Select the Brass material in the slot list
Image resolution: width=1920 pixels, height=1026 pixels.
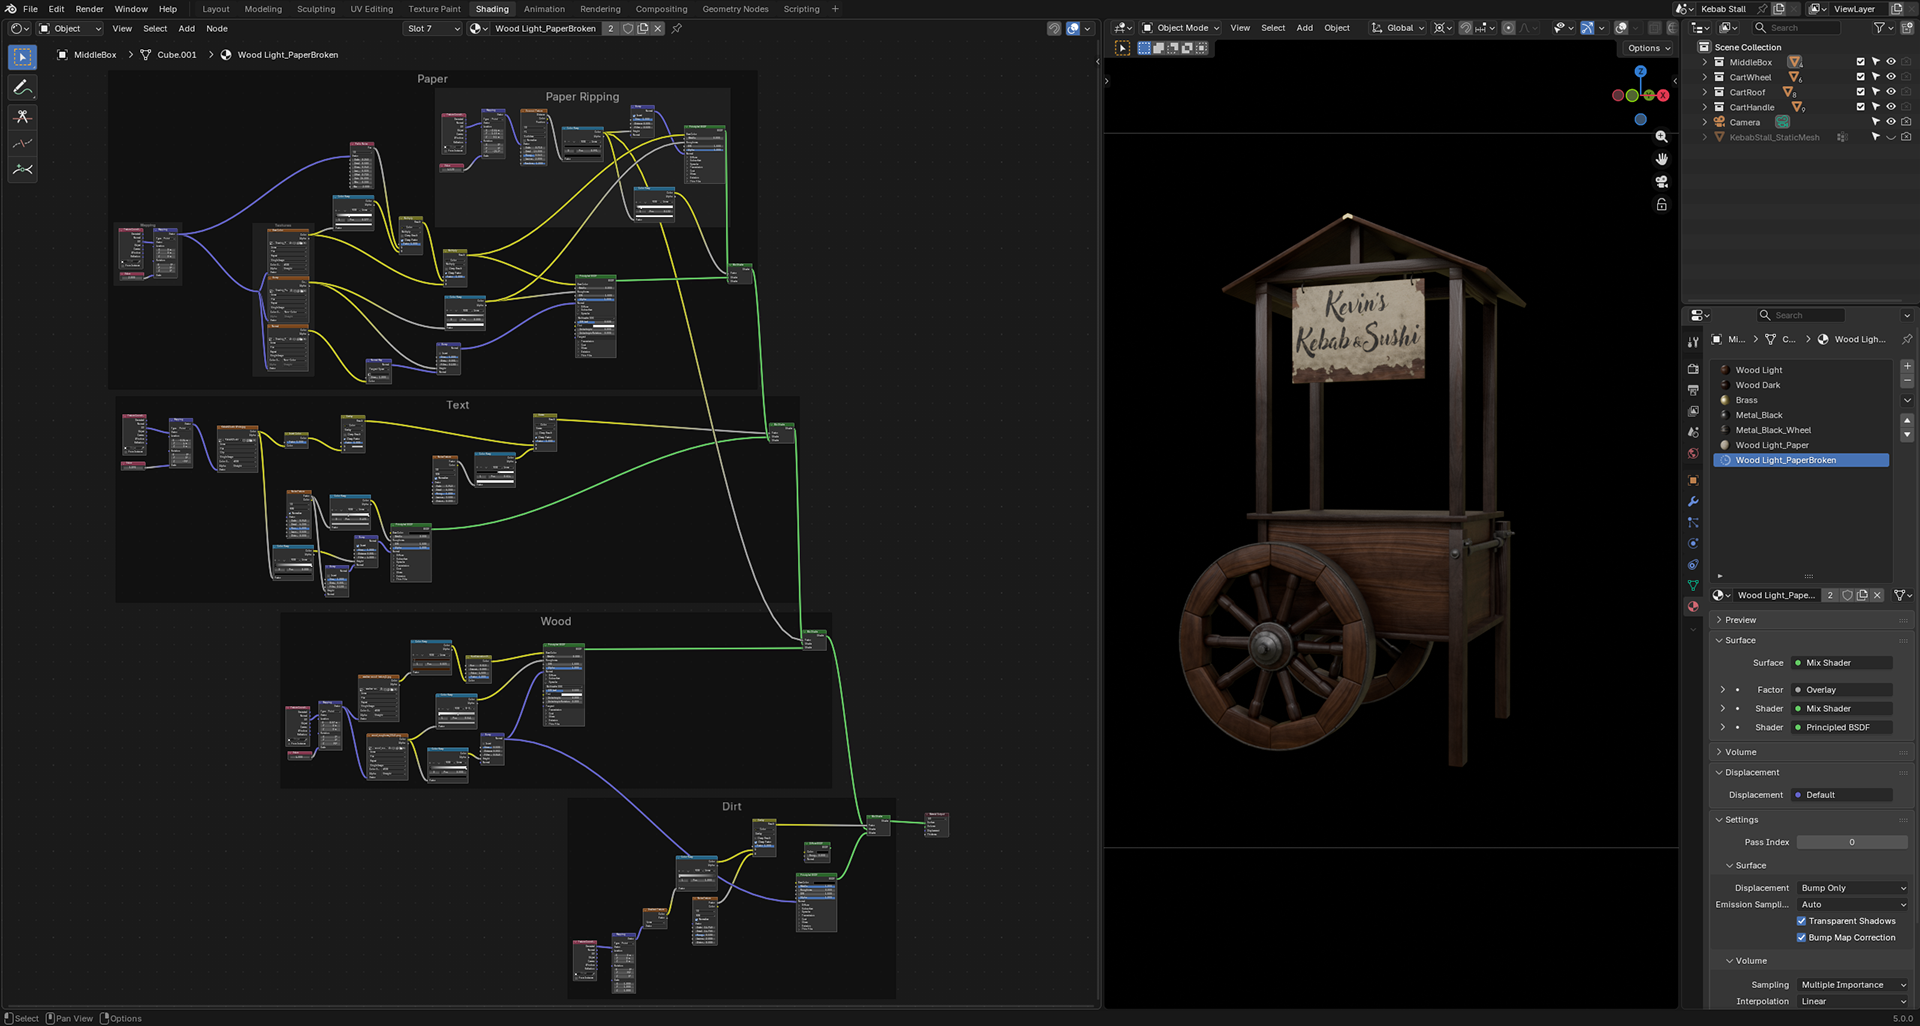[1746, 400]
